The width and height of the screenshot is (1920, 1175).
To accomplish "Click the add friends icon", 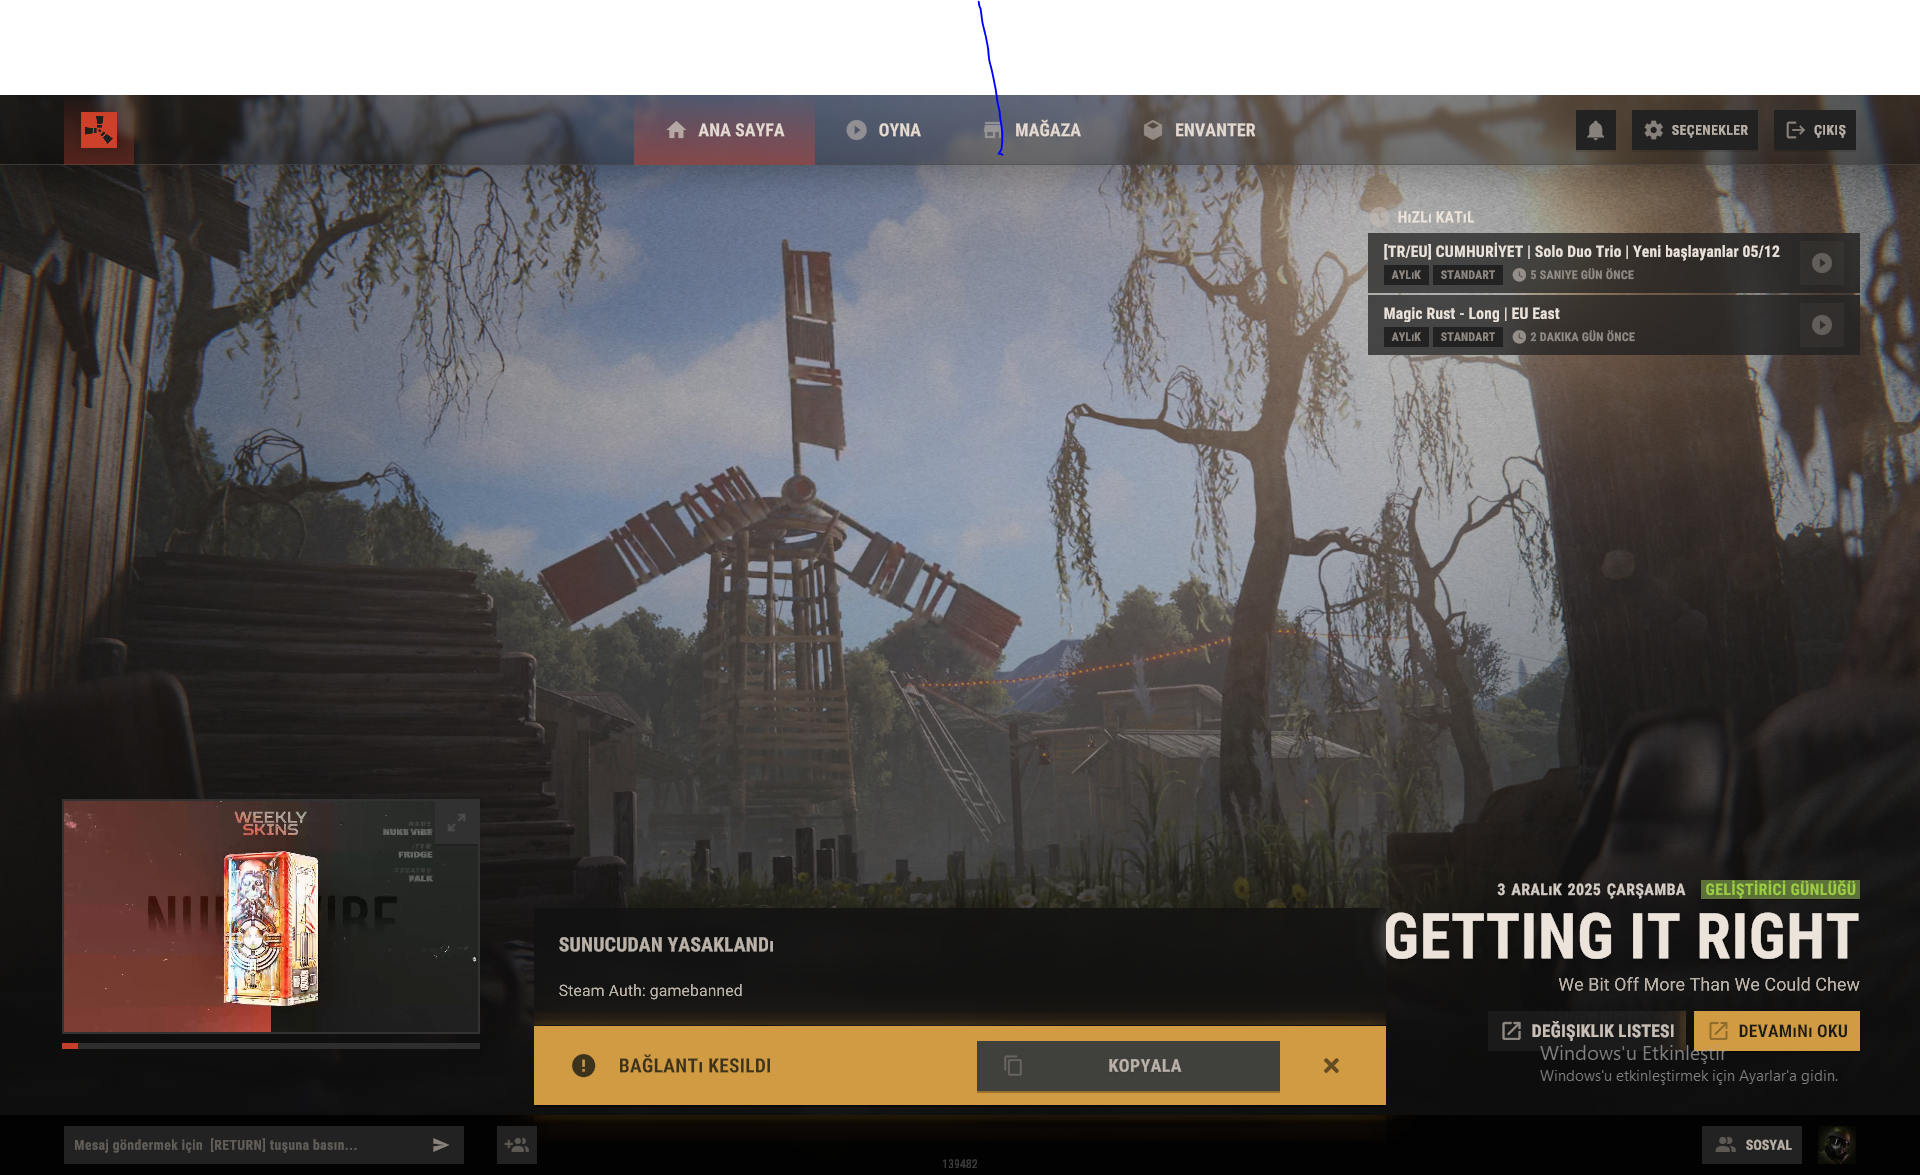I will (517, 1145).
